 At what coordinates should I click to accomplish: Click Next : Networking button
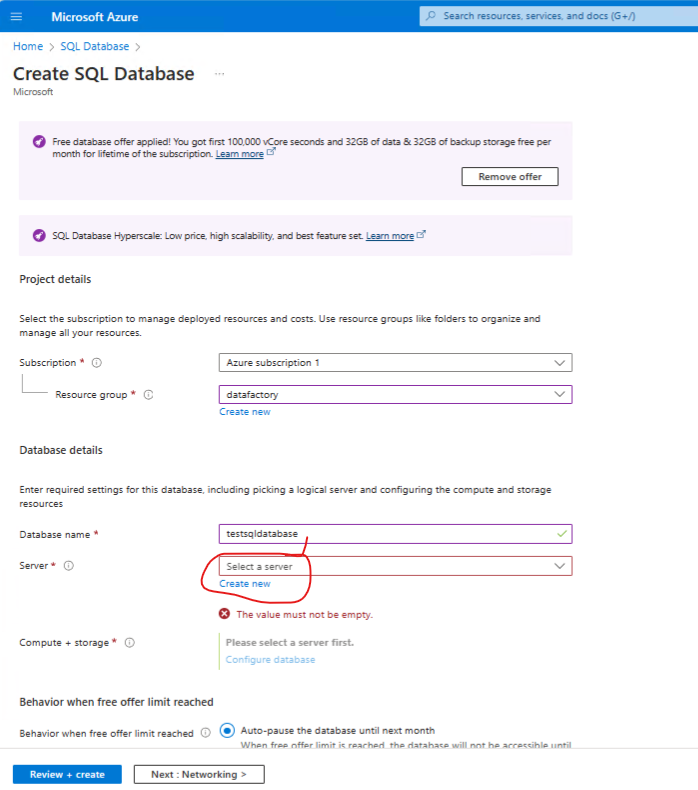tap(199, 774)
